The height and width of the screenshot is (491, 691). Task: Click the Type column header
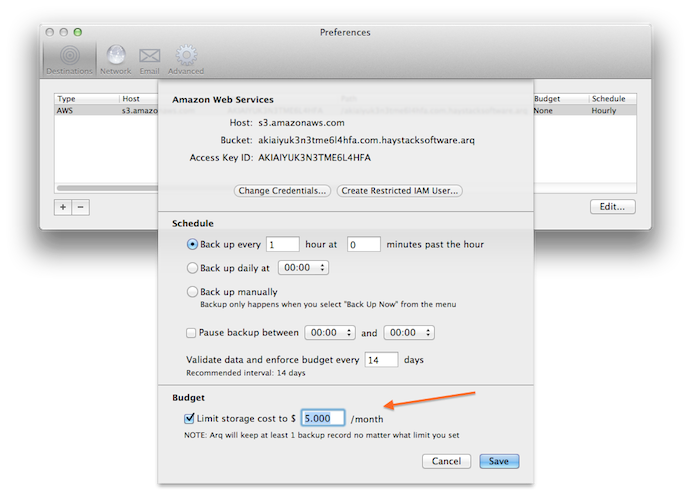click(86, 99)
